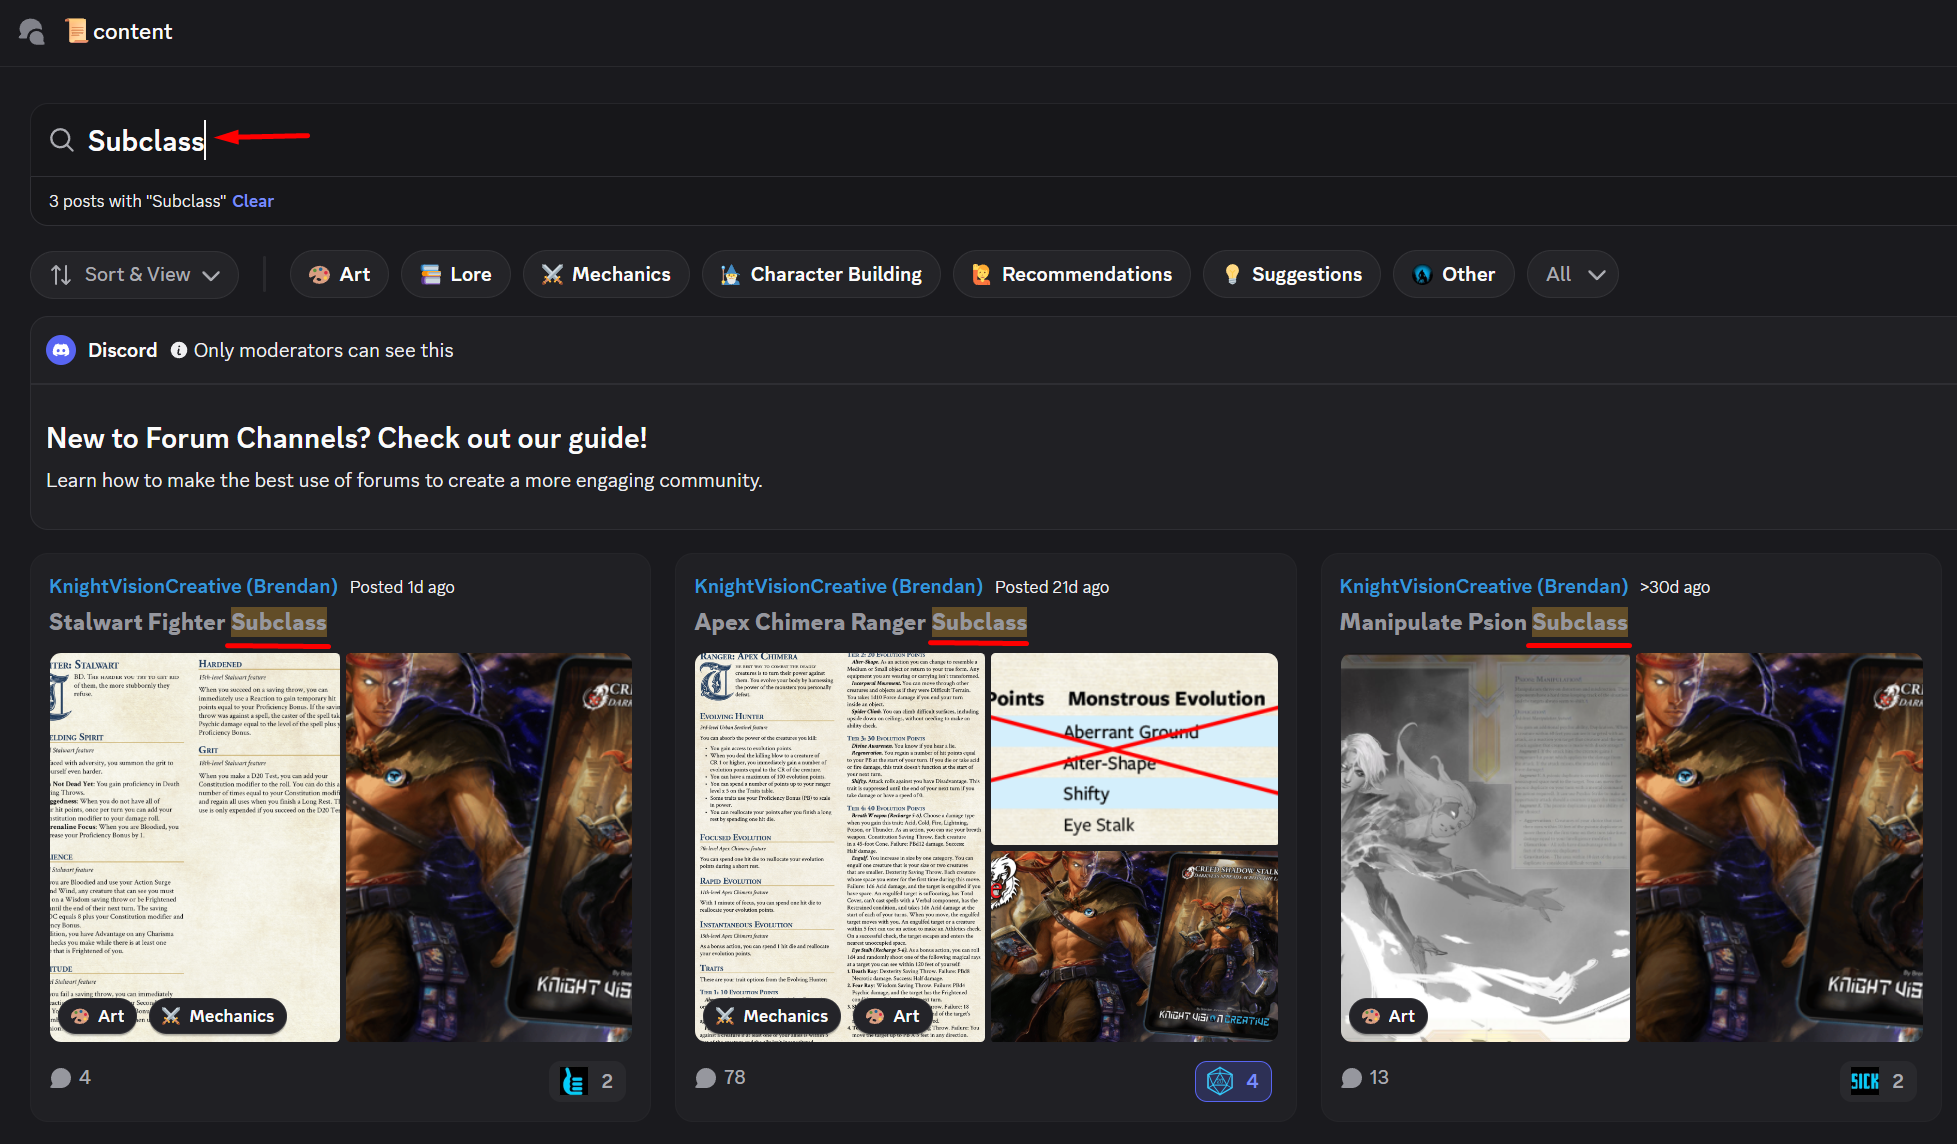
Task: Click the forum channel icon in header
Action: pyautogui.click(x=32, y=32)
